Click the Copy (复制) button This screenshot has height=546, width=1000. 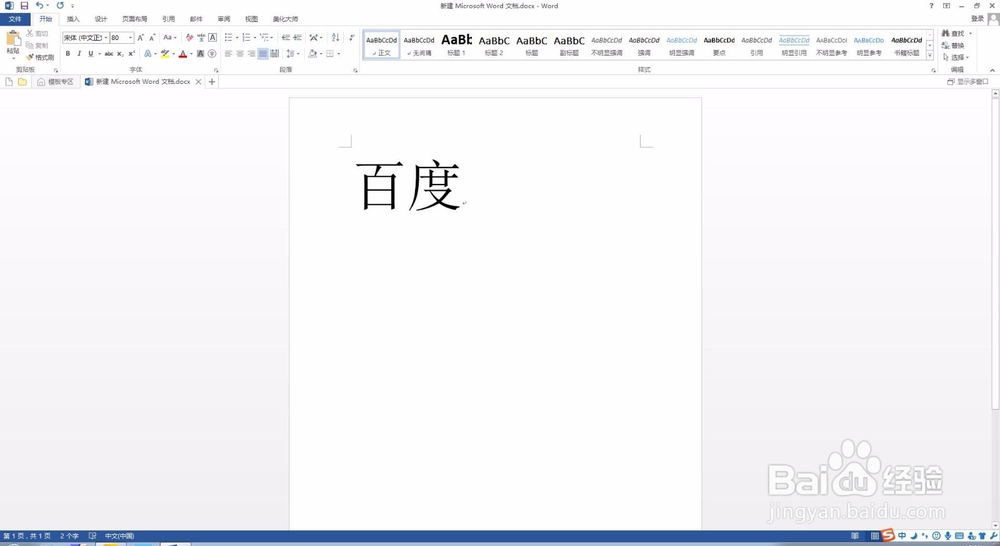click(37, 45)
